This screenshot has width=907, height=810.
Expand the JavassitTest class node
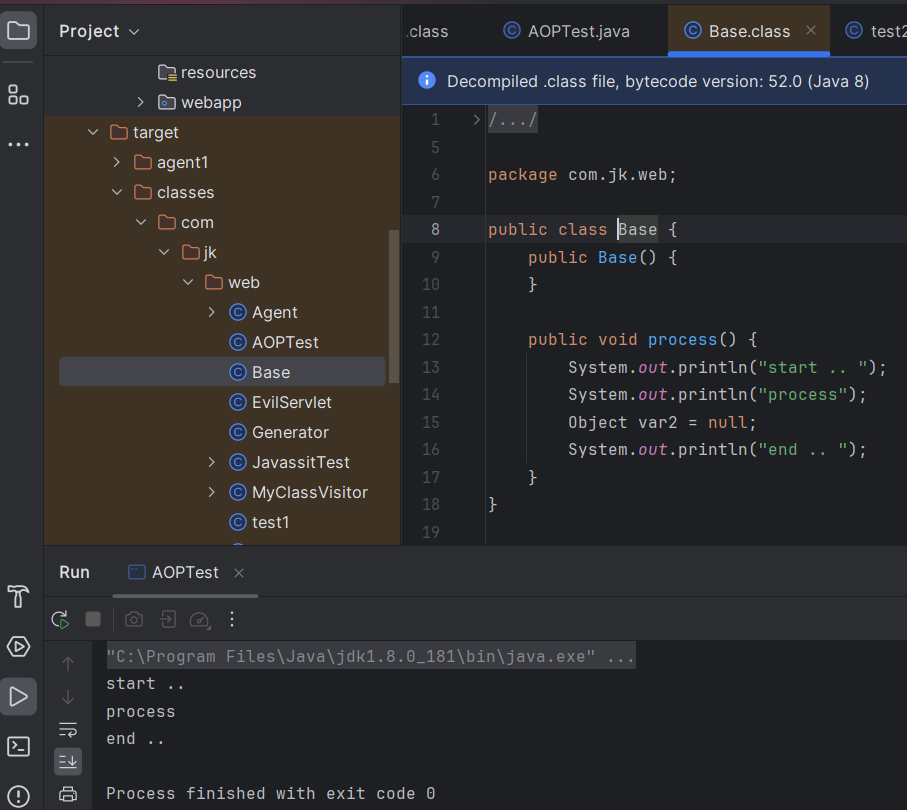coord(212,462)
